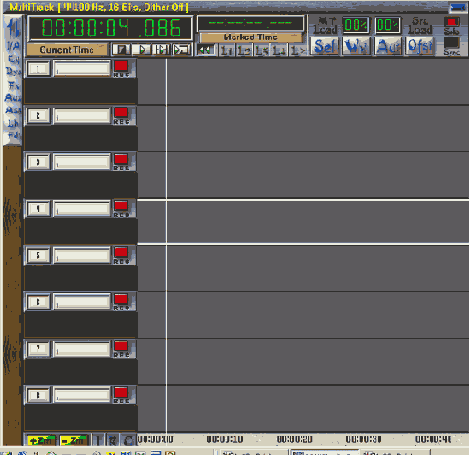The width and height of the screenshot is (469, 455).
Task: Click the rewind double-arrow button
Action: [x=205, y=50]
